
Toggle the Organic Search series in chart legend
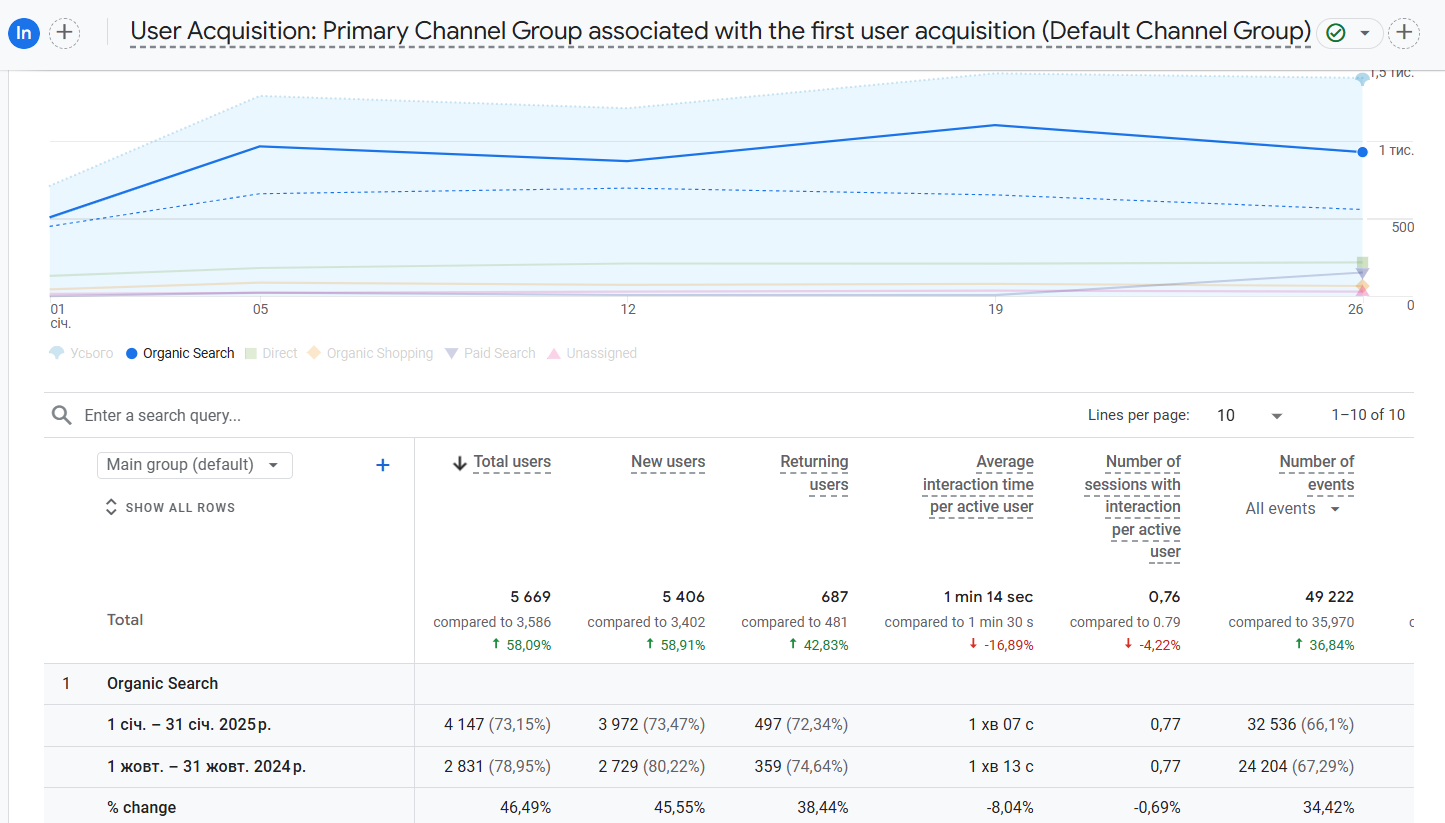pyautogui.click(x=180, y=353)
